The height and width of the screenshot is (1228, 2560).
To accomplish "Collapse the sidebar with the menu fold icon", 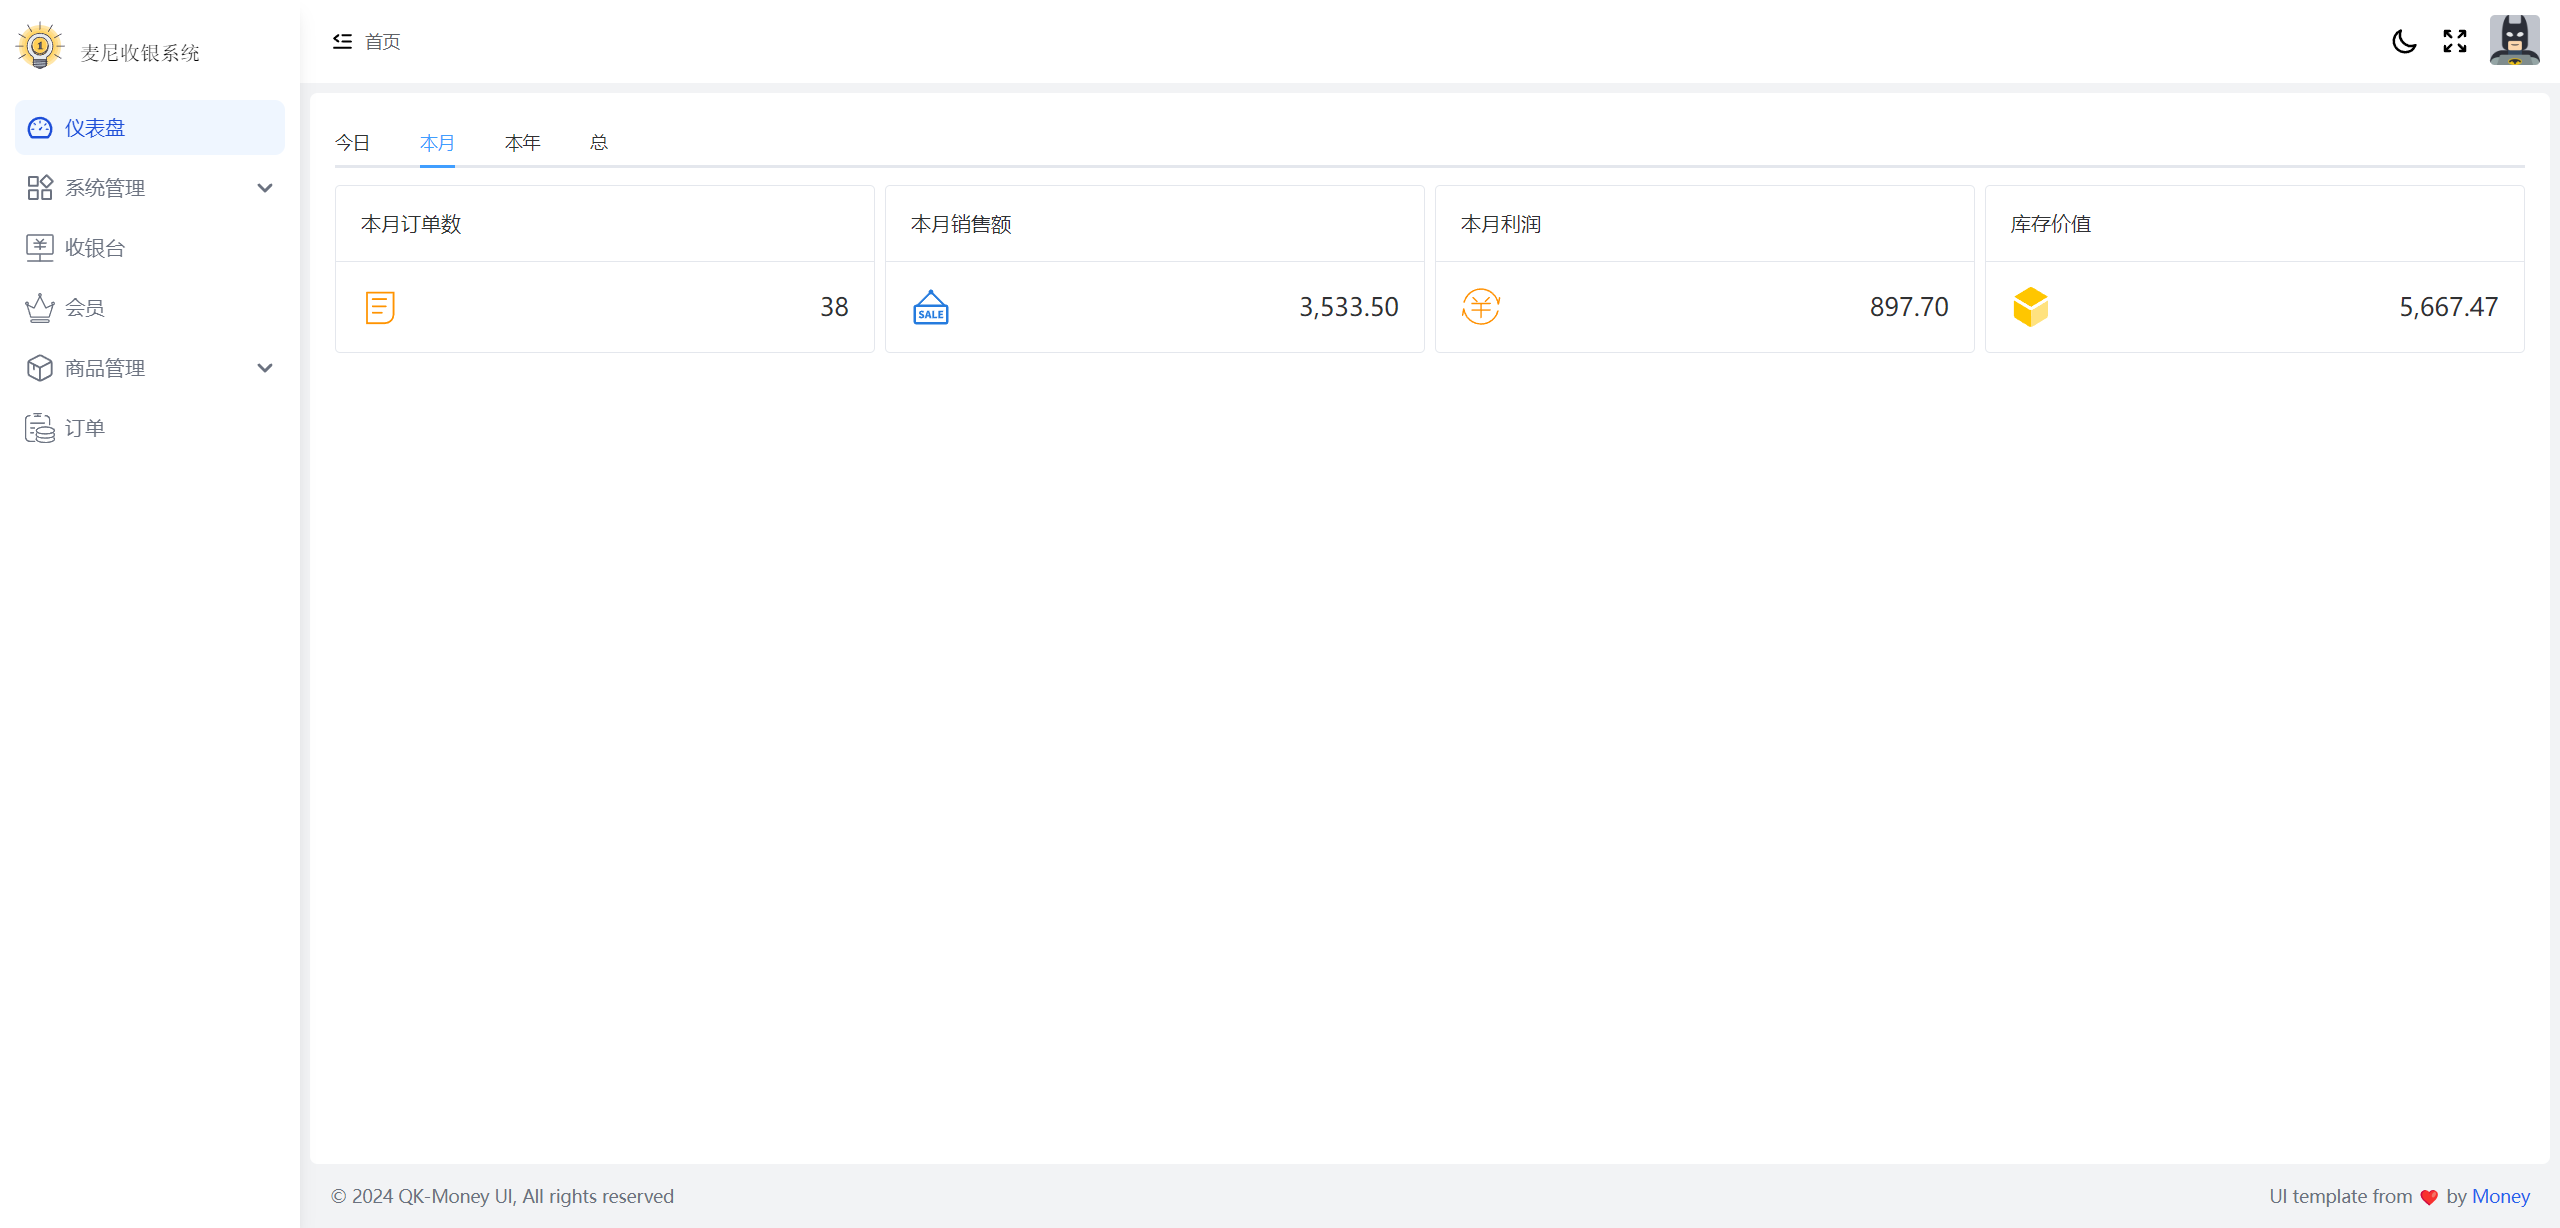I will click(x=342, y=41).
